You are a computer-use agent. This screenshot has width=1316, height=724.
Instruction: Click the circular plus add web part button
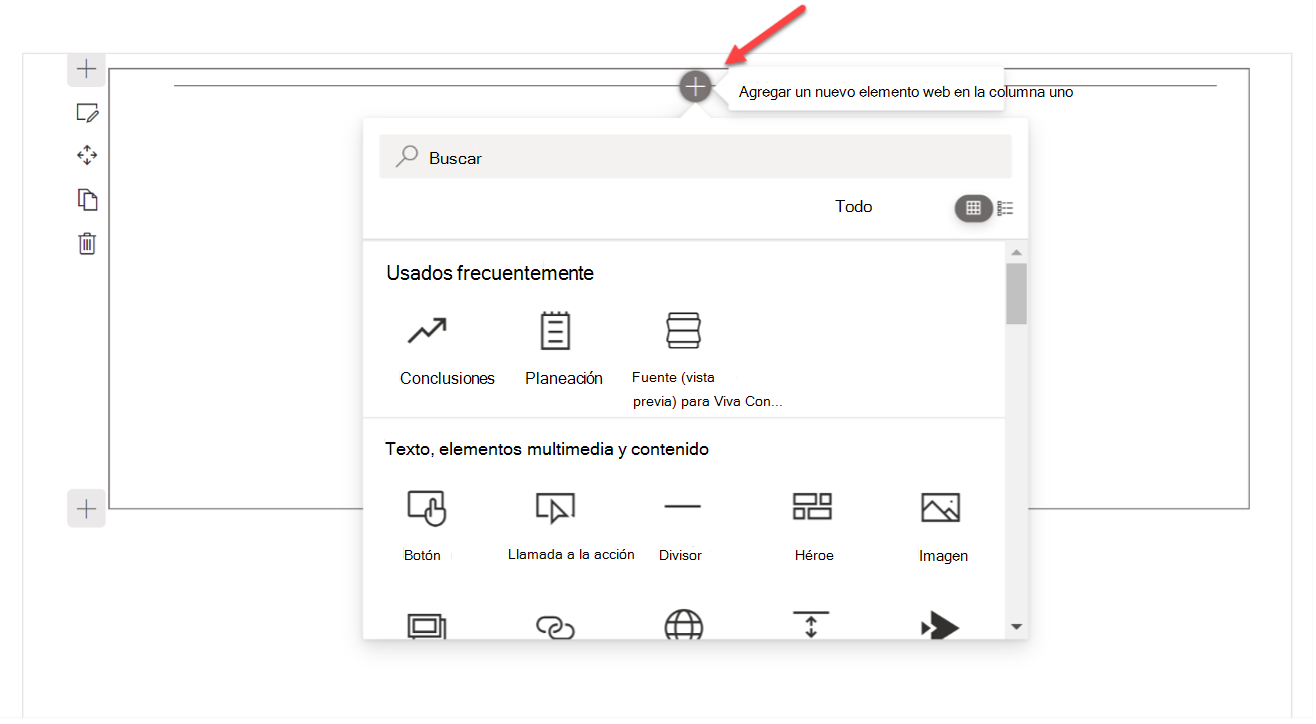[695, 87]
